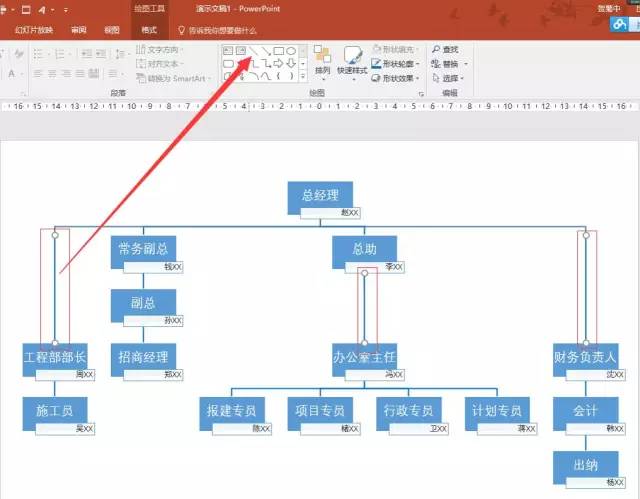Decrease the list indent level
This screenshot has height=499, width=640.
[x=86, y=53]
